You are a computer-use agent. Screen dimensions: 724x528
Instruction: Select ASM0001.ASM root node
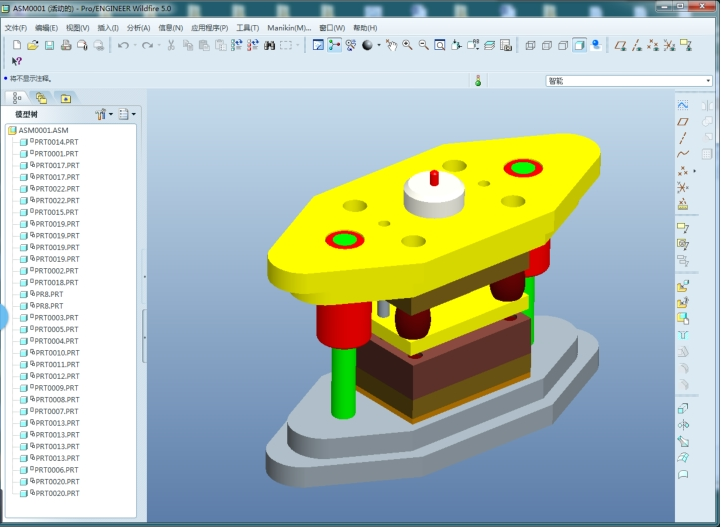[x=43, y=131]
